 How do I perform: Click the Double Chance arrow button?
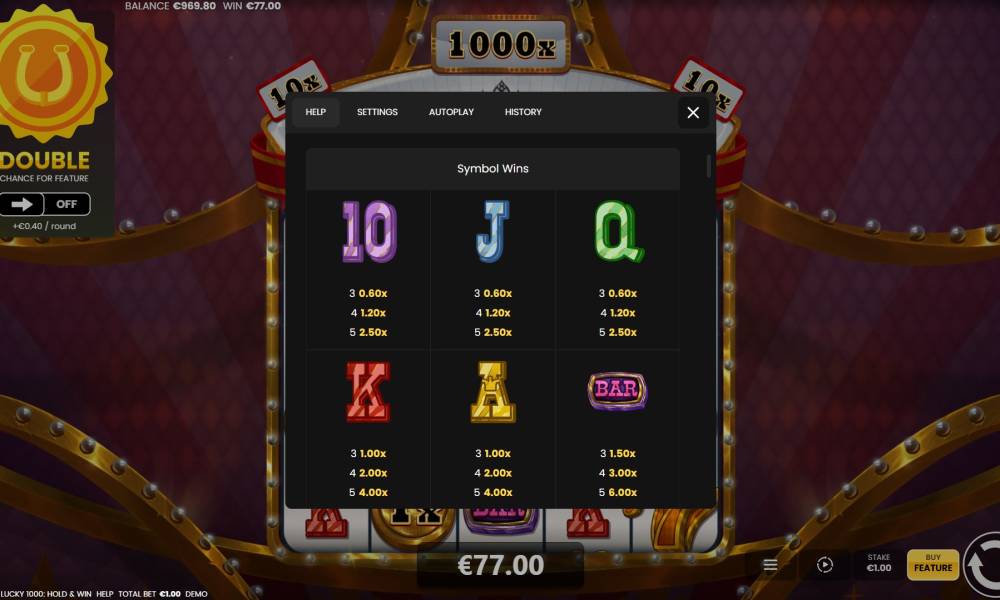(22, 204)
